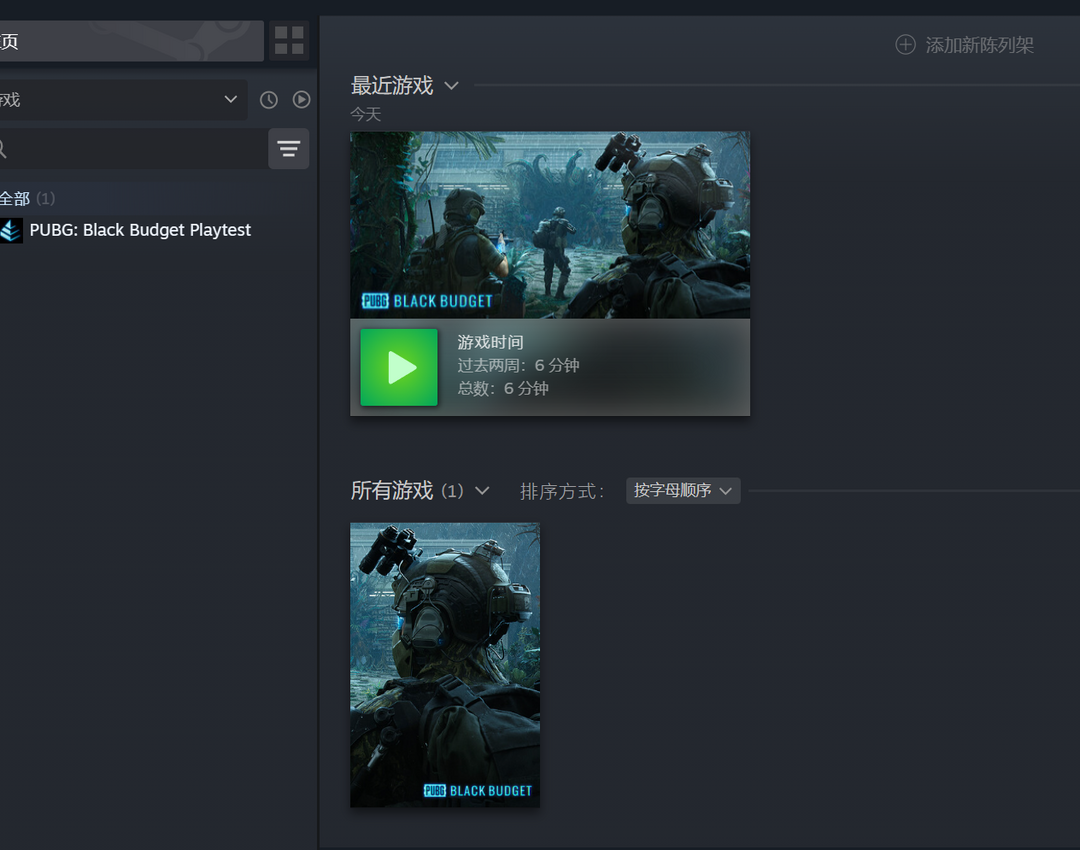Open the collections grid view icon
The height and width of the screenshot is (850, 1080).
tap(289, 41)
